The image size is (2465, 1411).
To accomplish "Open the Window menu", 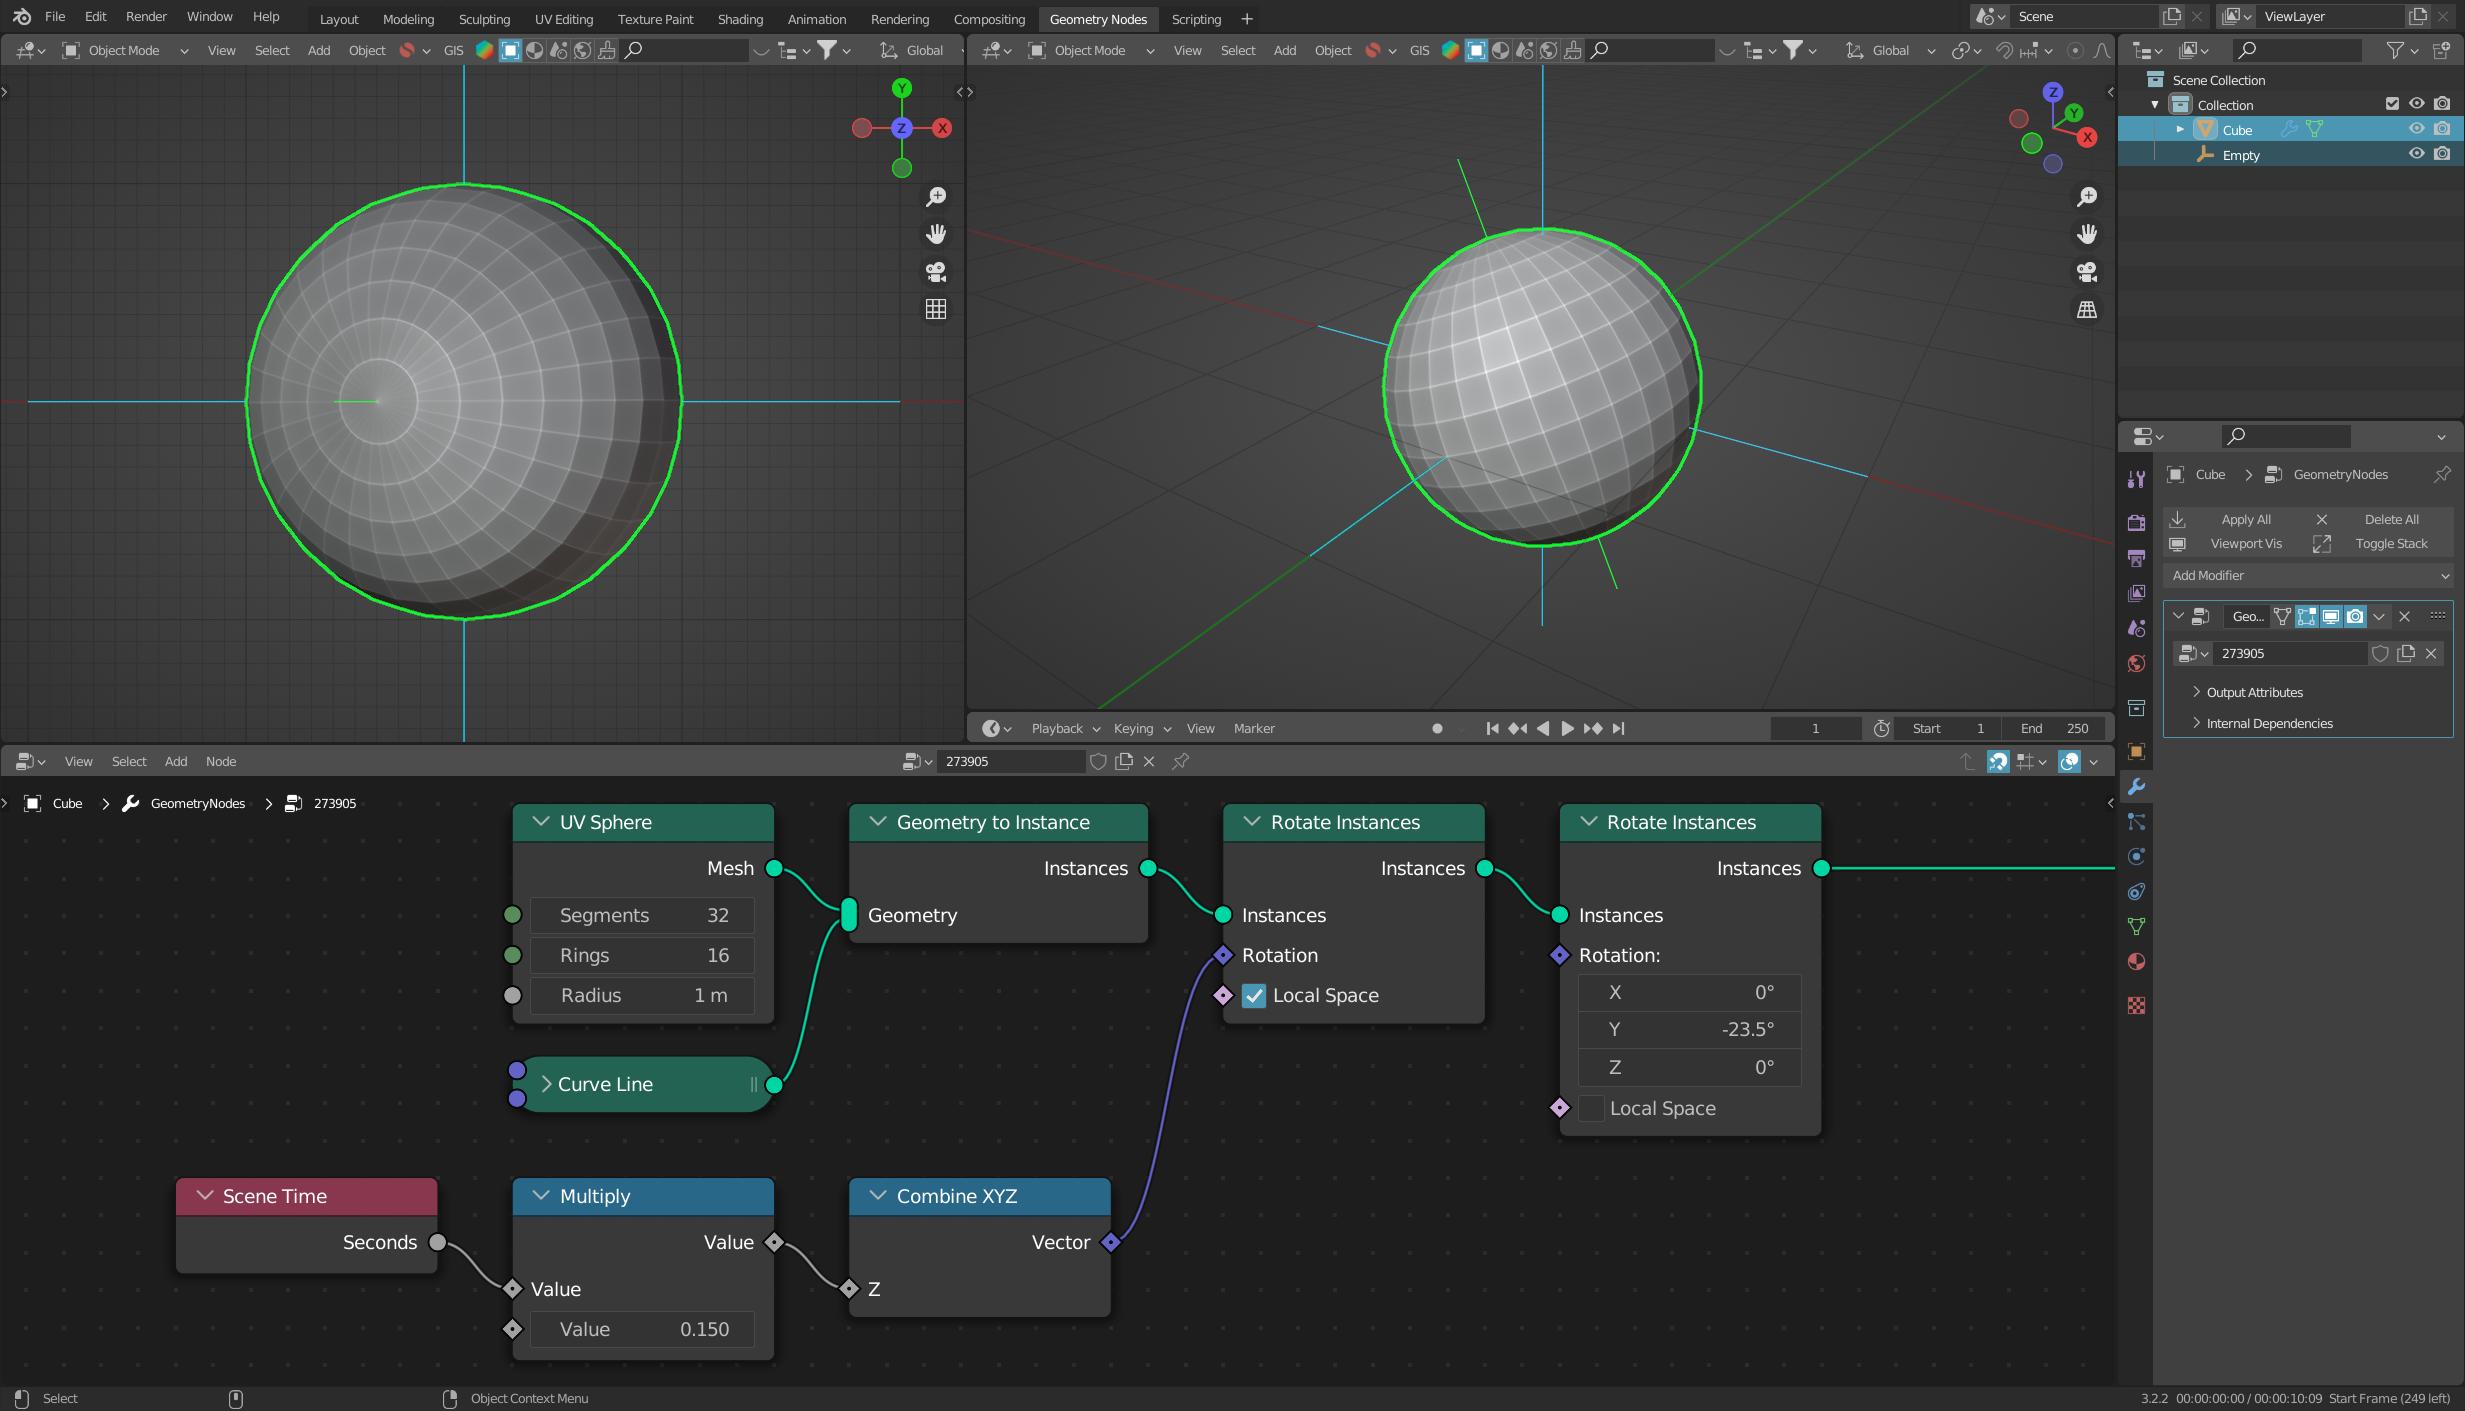I will (209, 17).
